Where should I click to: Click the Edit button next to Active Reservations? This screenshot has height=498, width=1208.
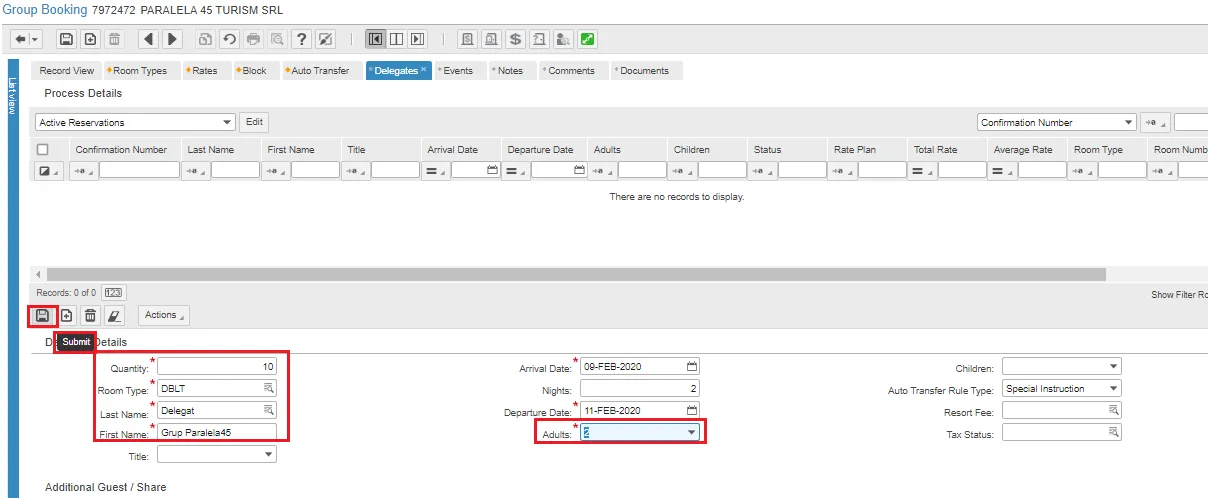tap(255, 122)
